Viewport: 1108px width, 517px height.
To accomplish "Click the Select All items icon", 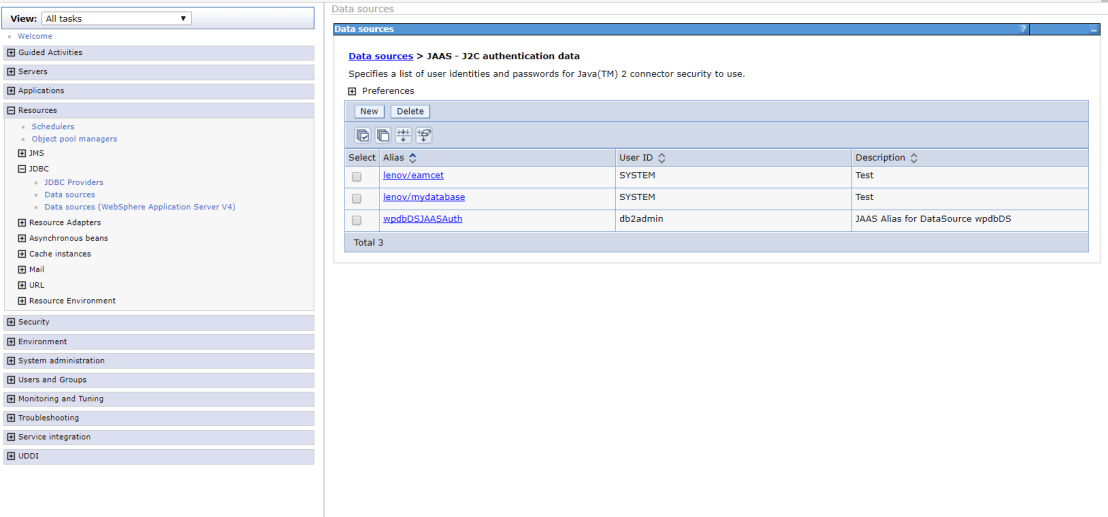I will [363, 136].
